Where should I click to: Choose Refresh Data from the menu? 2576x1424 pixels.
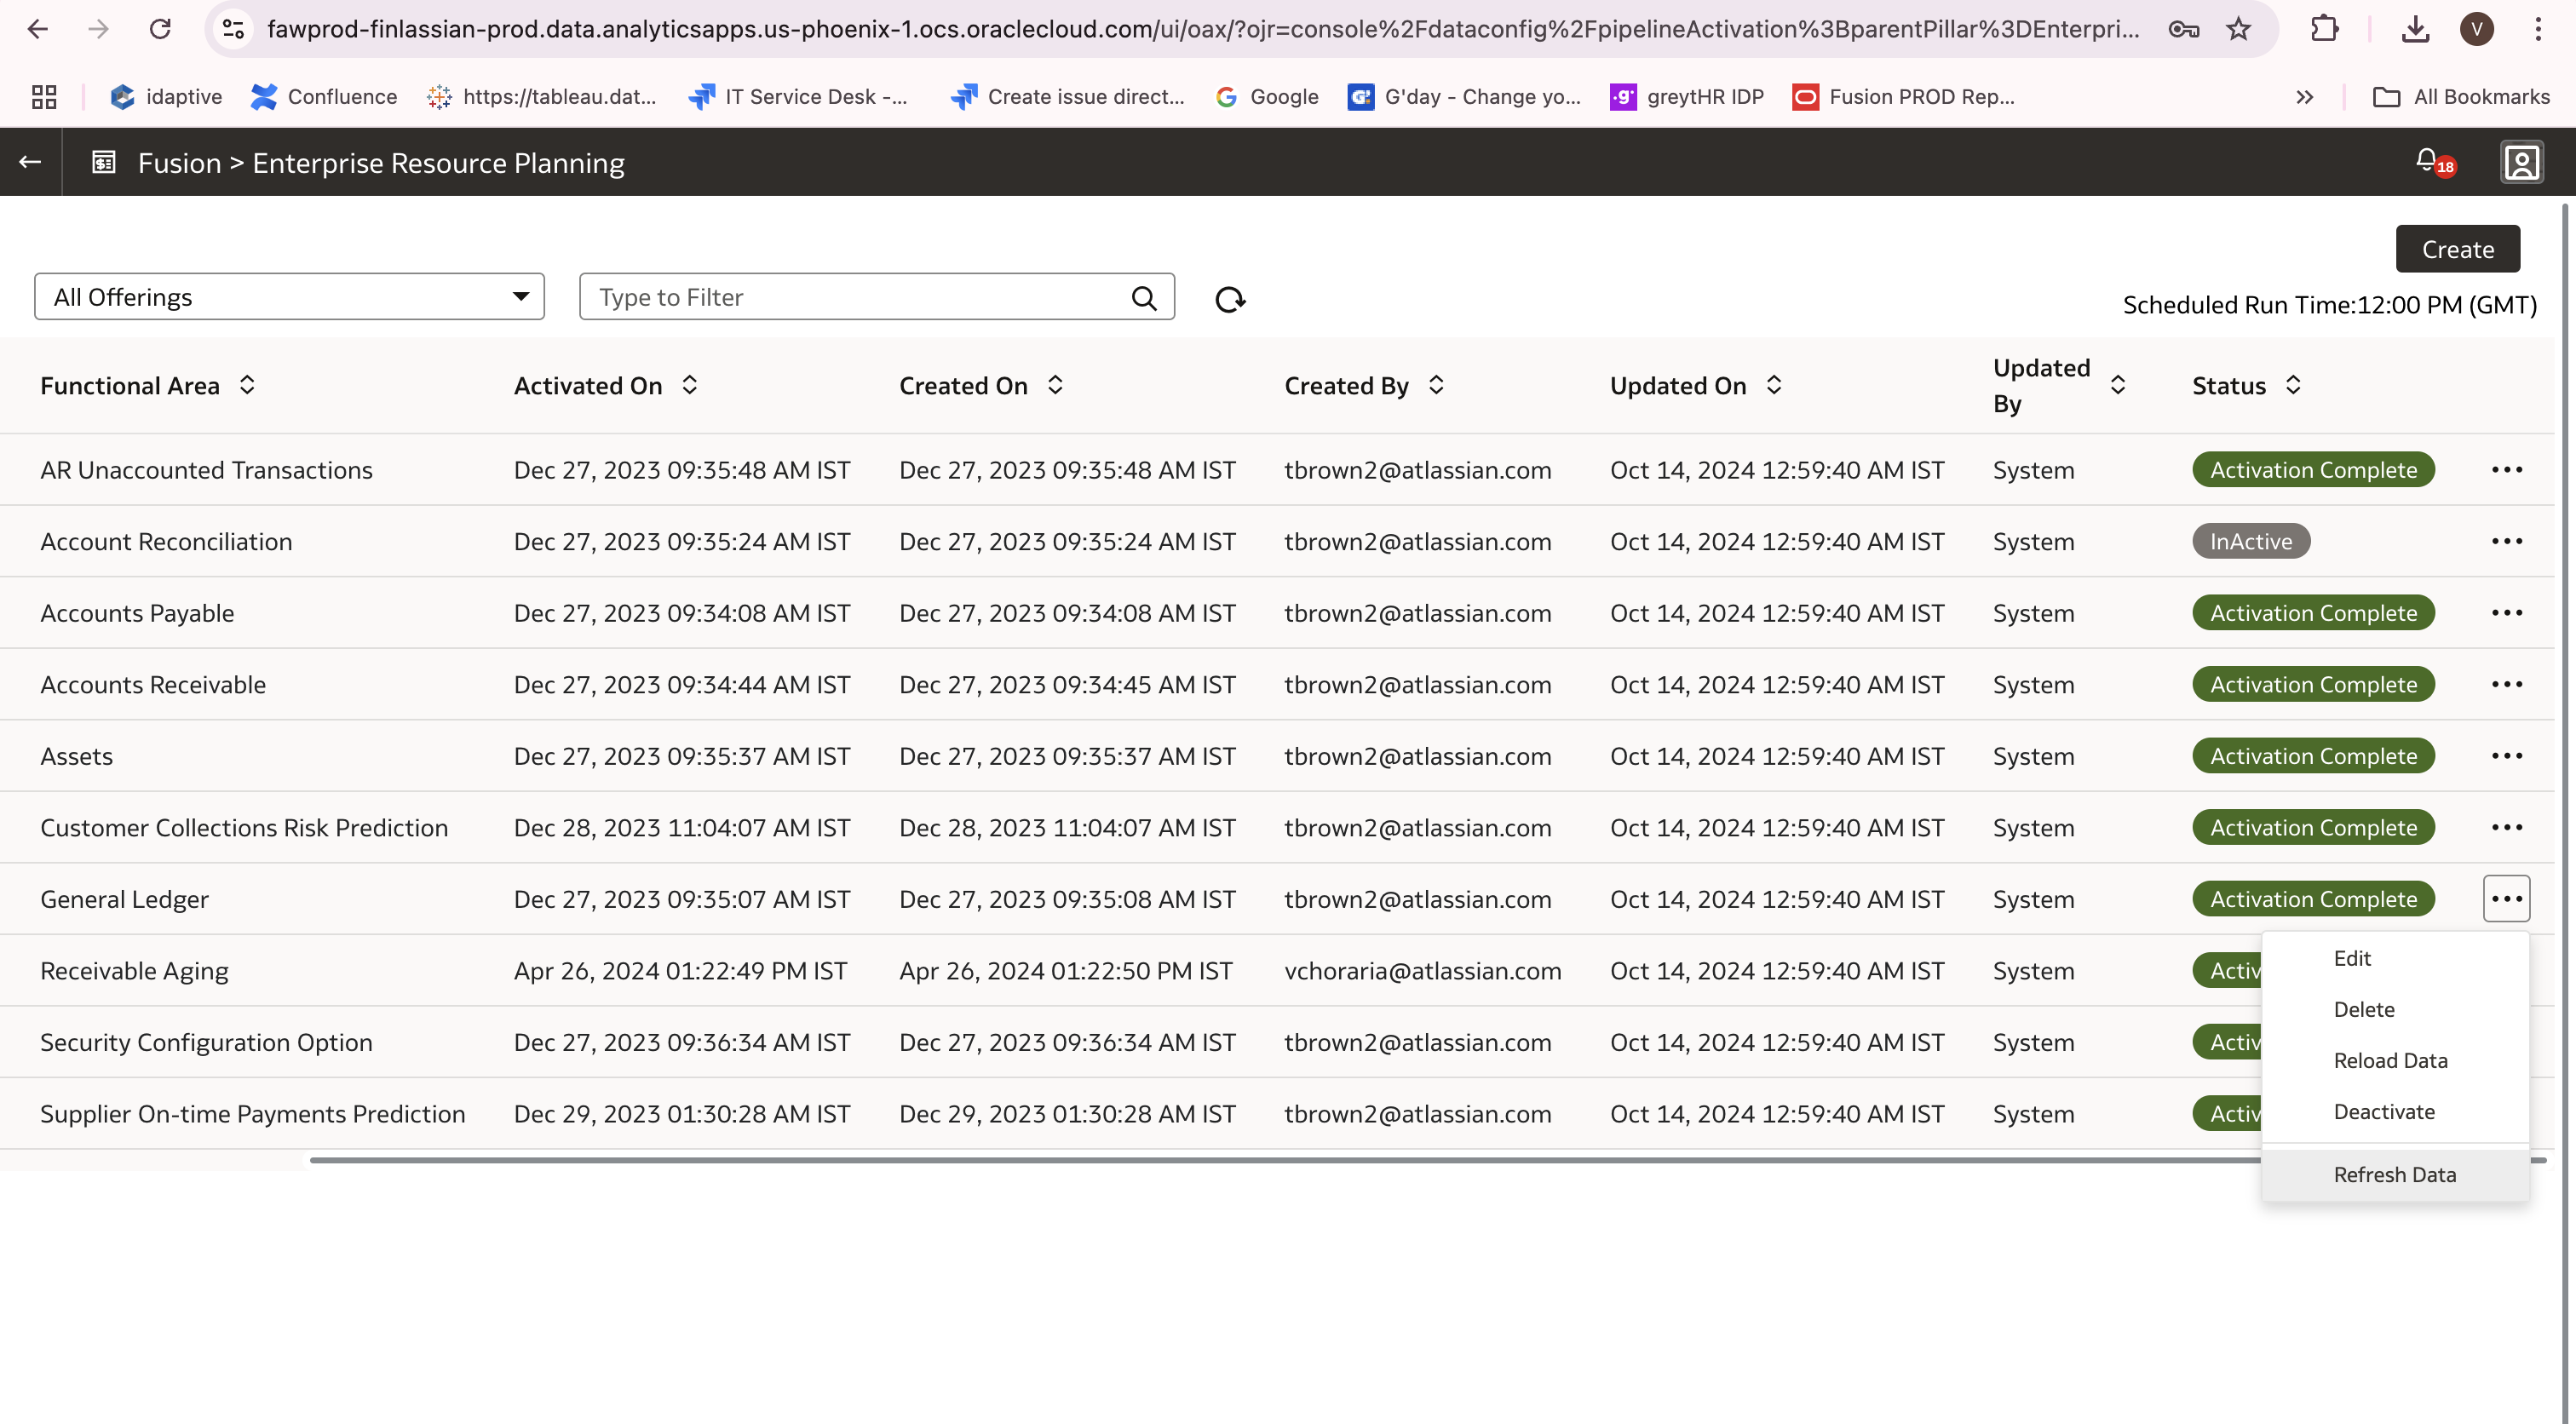2395,1175
